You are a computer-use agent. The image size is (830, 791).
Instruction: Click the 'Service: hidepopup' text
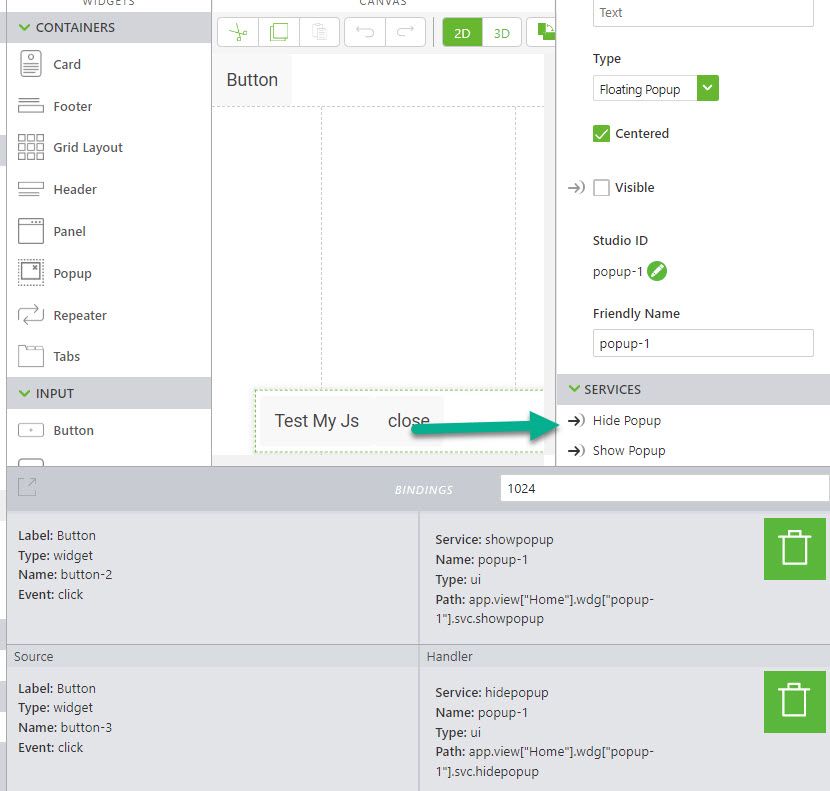coord(492,693)
